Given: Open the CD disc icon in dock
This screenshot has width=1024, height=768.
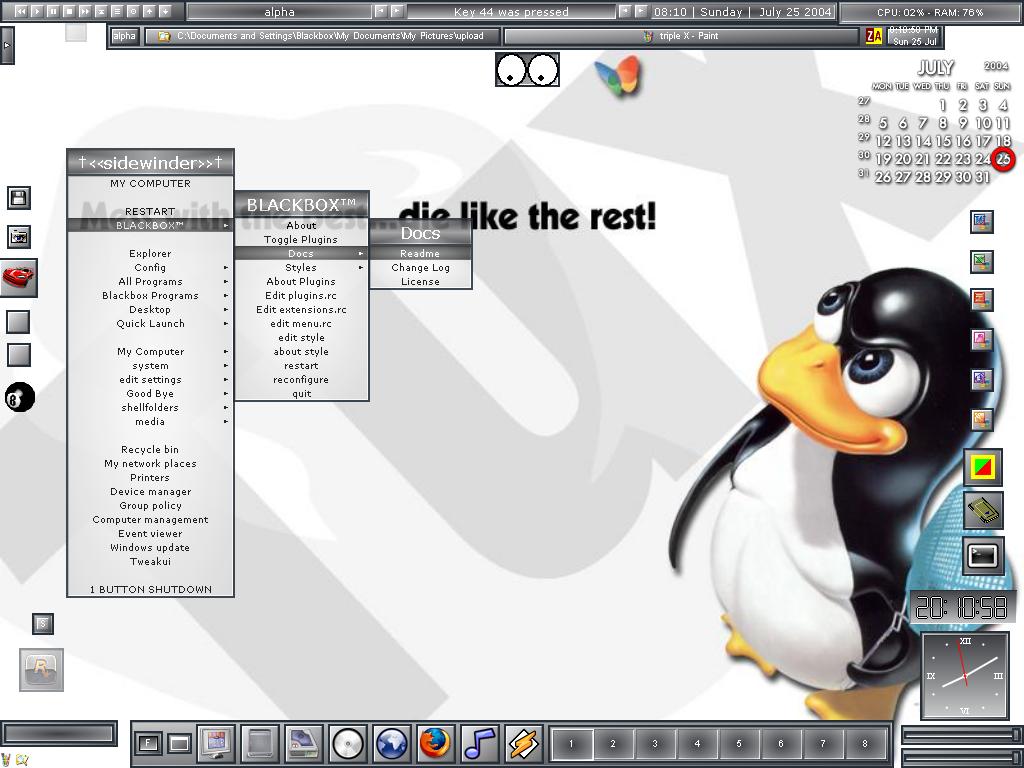Looking at the screenshot, I should tap(347, 743).
